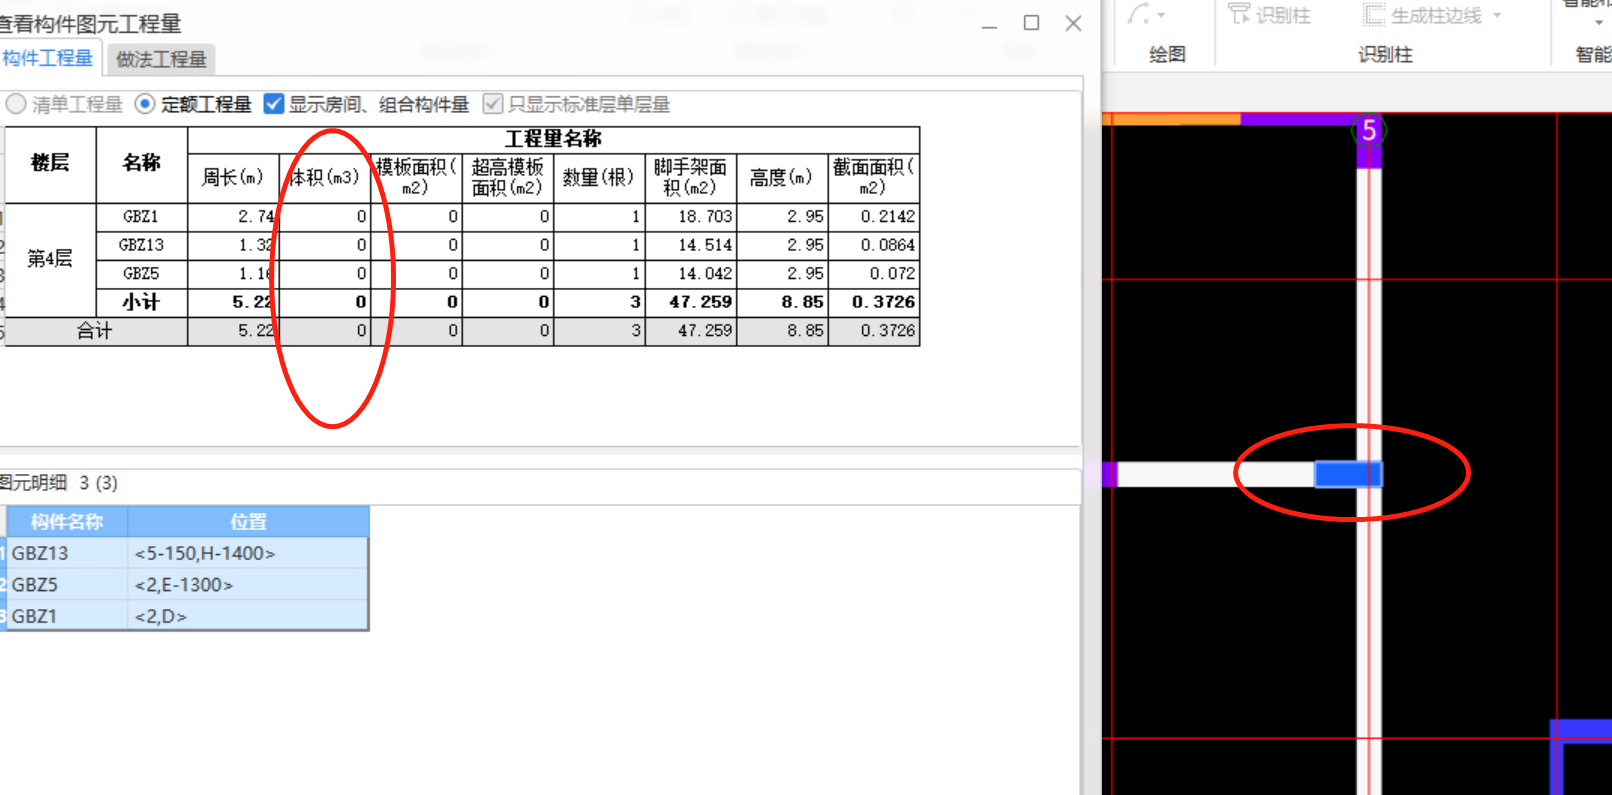This screenshot has width=1612, height=795.
Task: Click the 名称 column header
Action: (x=142, y=165)
